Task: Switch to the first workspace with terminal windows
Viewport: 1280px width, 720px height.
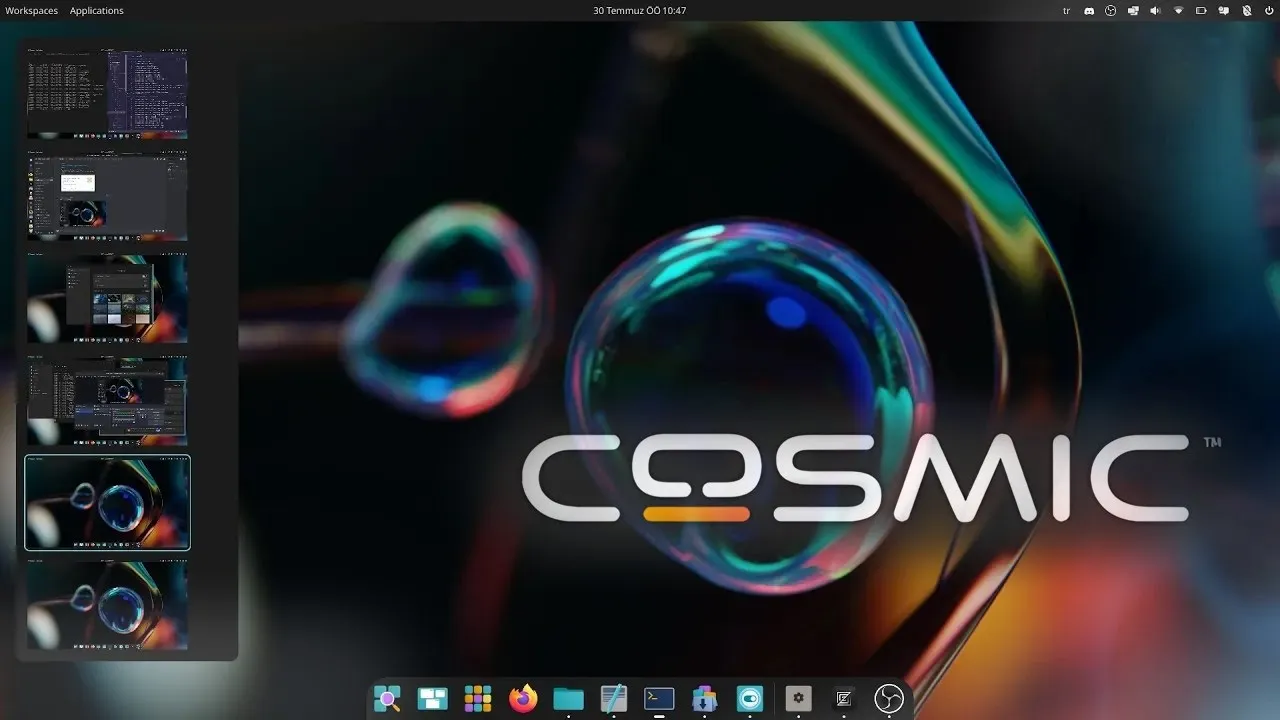Action: coord(107,93)
